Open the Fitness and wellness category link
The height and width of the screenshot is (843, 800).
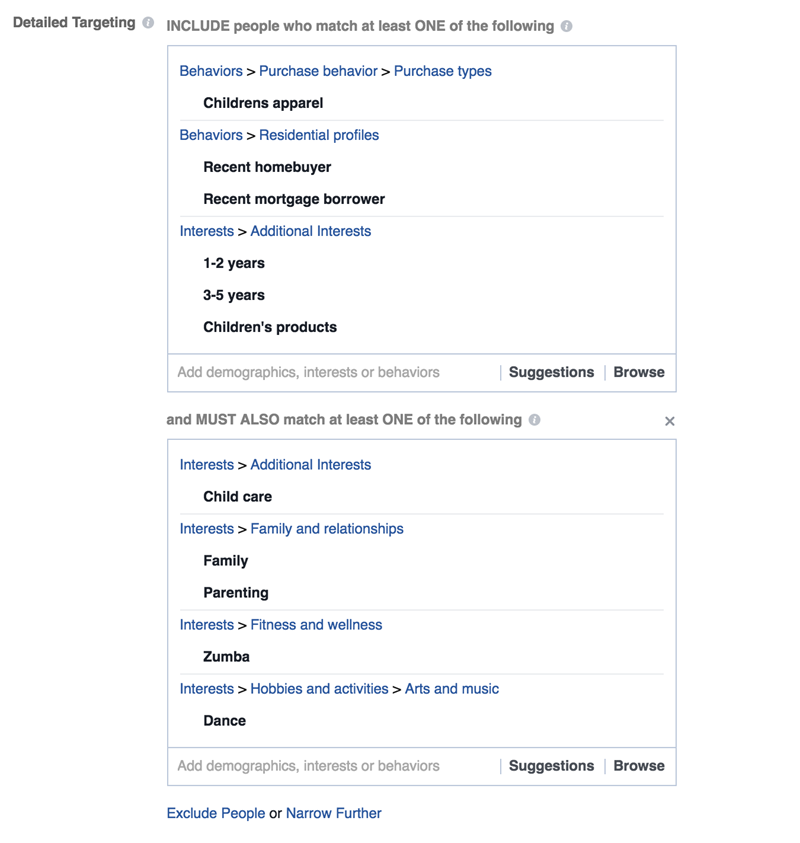click(316, 625)
